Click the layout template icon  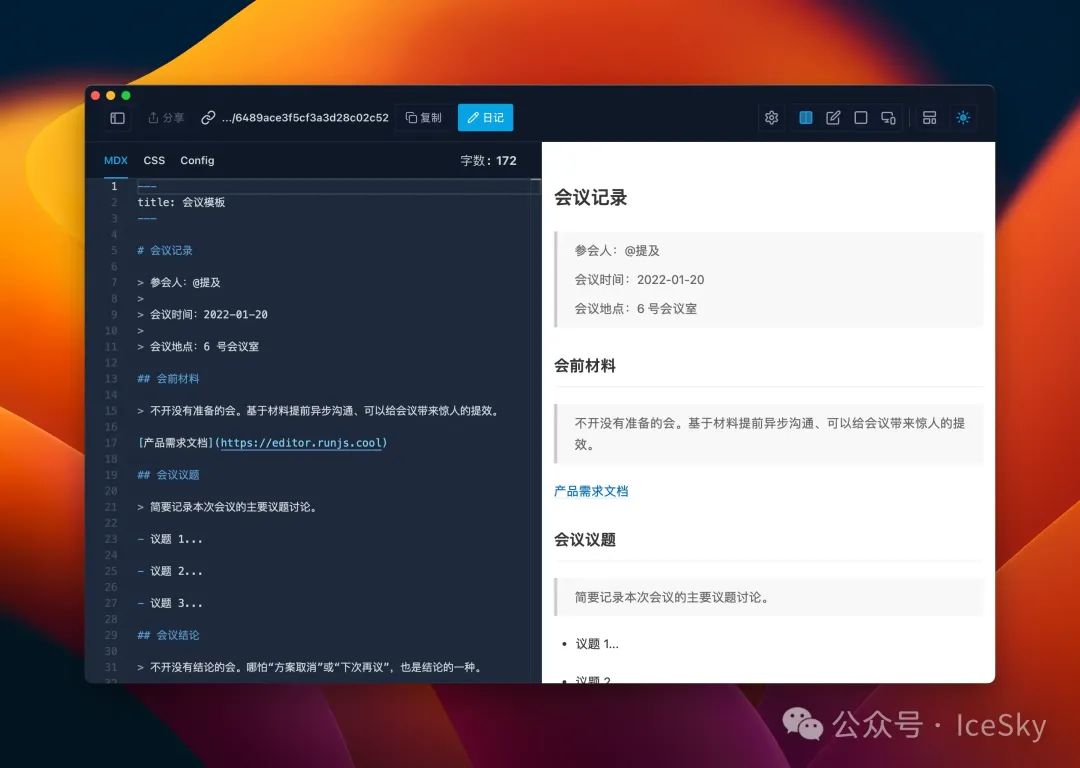click(929, 118)
